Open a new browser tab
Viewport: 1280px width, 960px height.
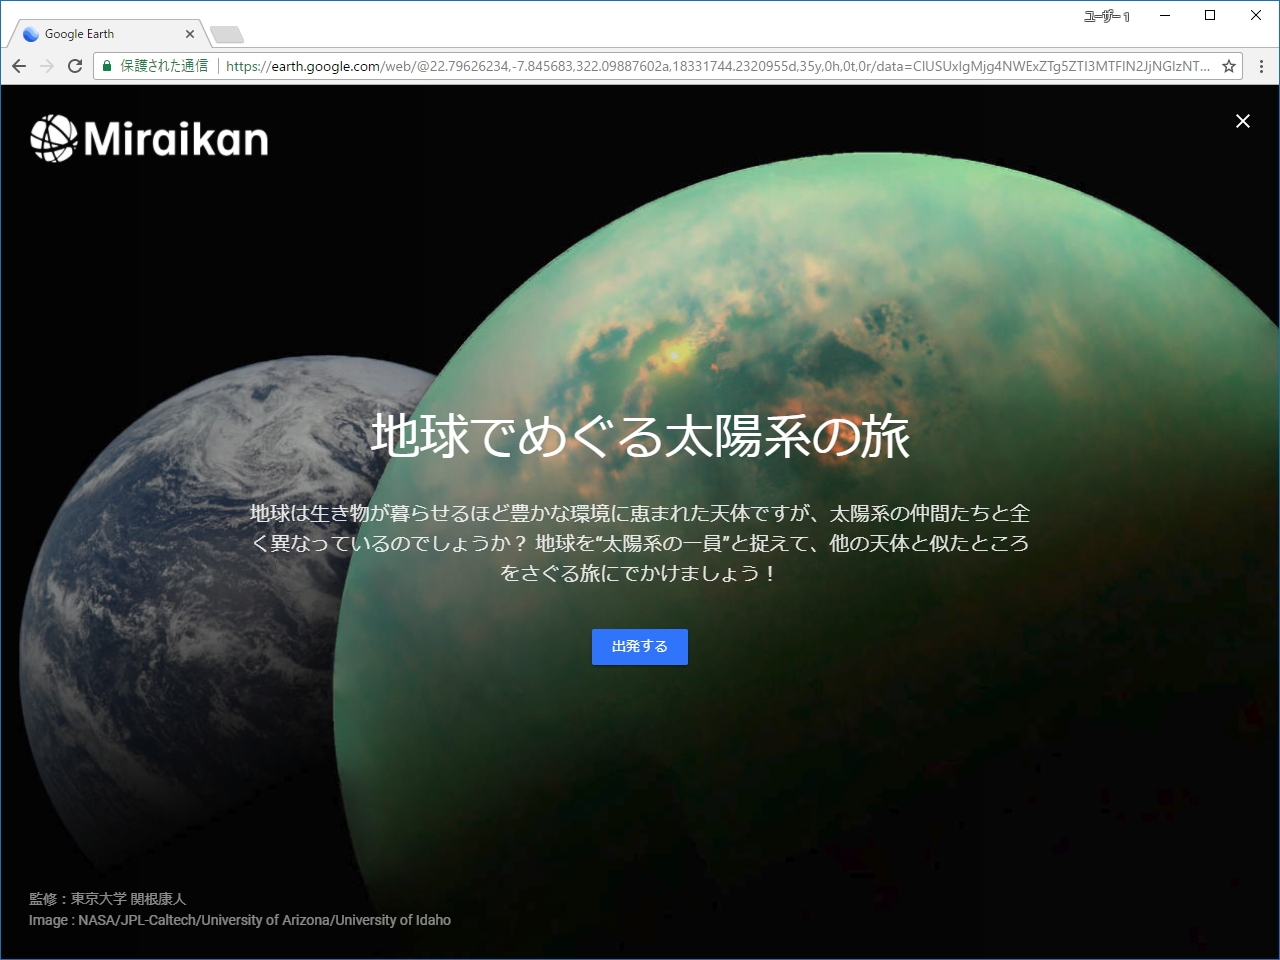[226, 33]
